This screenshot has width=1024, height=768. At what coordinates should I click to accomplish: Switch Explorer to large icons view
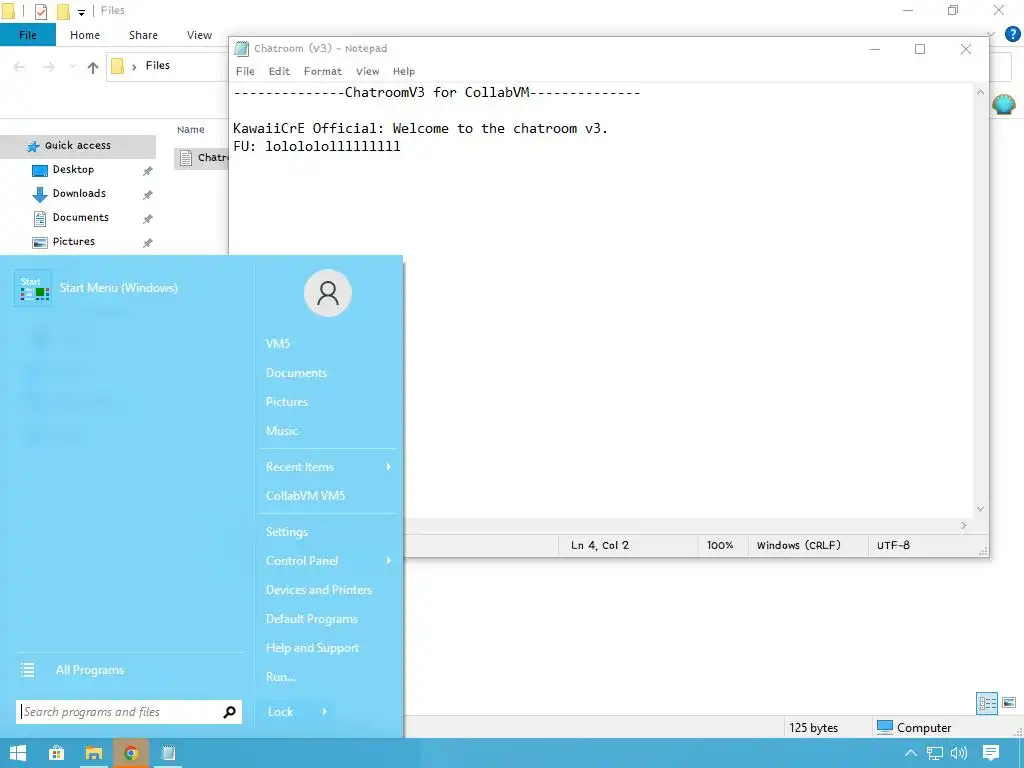coord(1009,703)
